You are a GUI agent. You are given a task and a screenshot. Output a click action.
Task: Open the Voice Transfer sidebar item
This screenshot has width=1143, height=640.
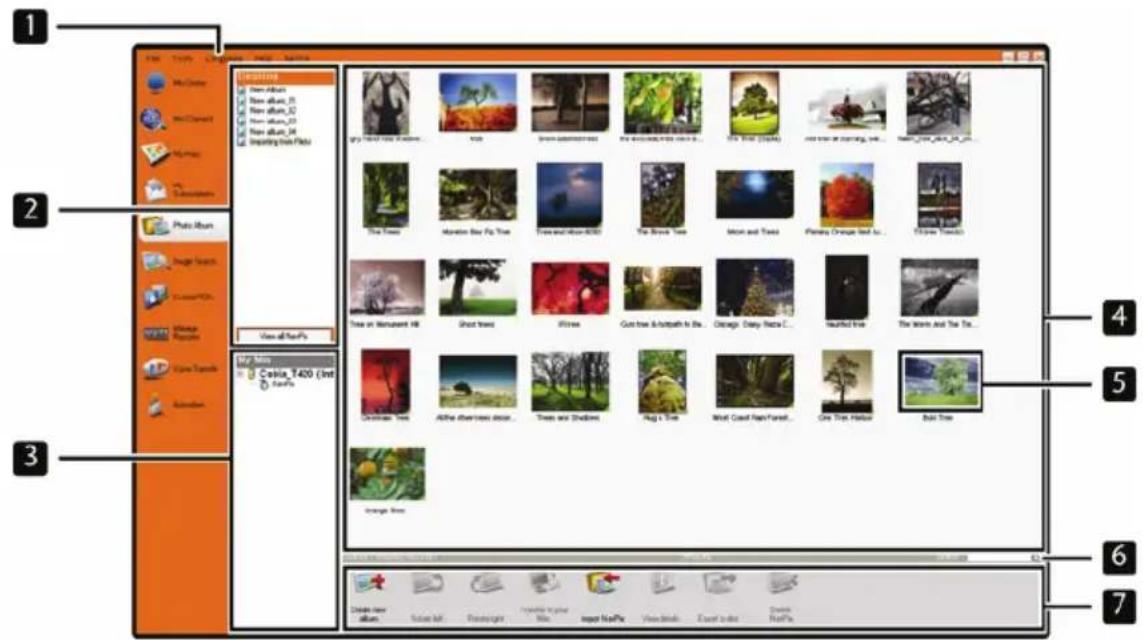(181, 369)
